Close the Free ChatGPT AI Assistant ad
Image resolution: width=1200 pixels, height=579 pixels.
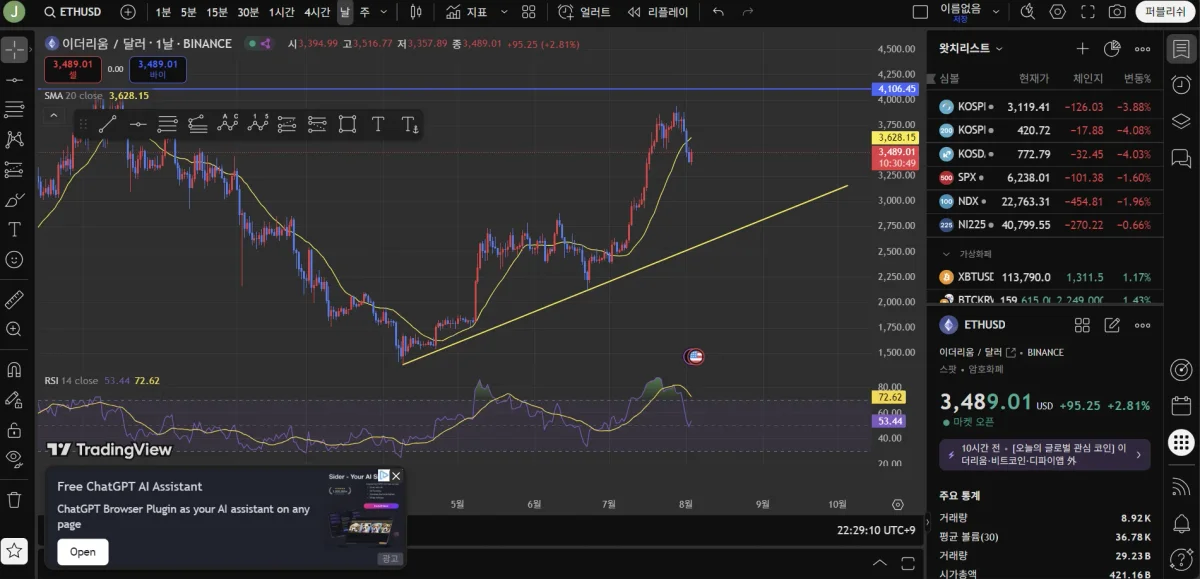396,476
